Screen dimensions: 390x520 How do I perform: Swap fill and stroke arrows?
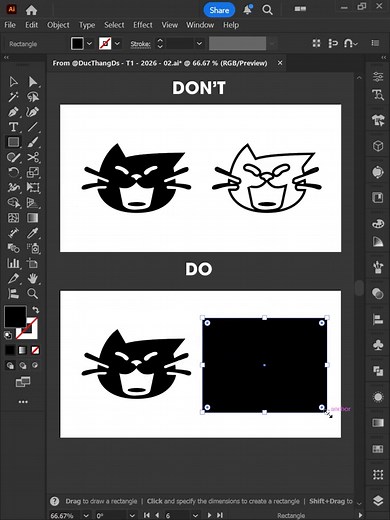[x=35, y=310]
